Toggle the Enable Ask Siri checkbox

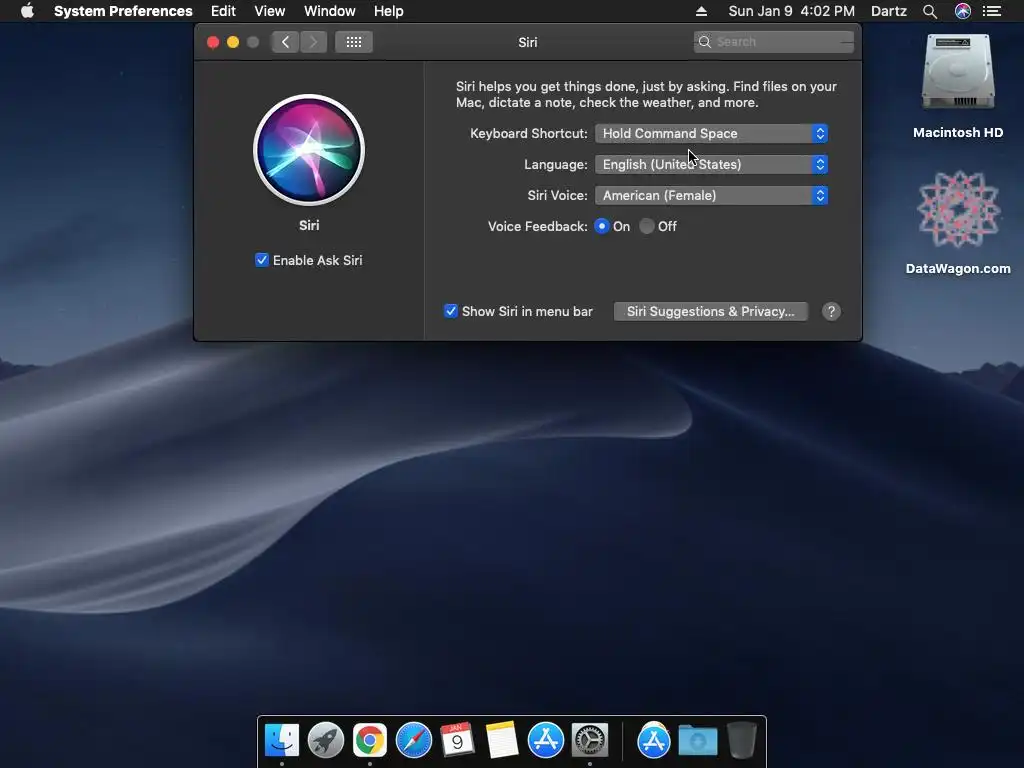262,260
